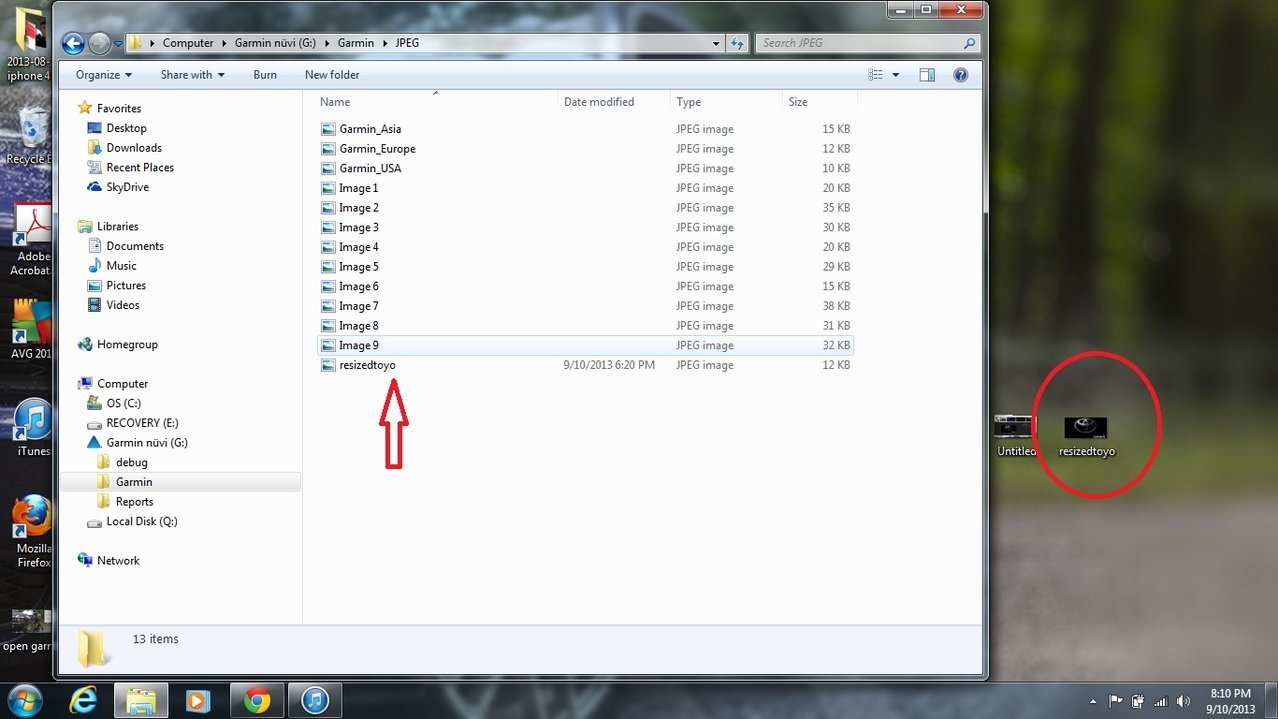
Task: Click Favorites in the navigation pane
Action: click(119, 108)
